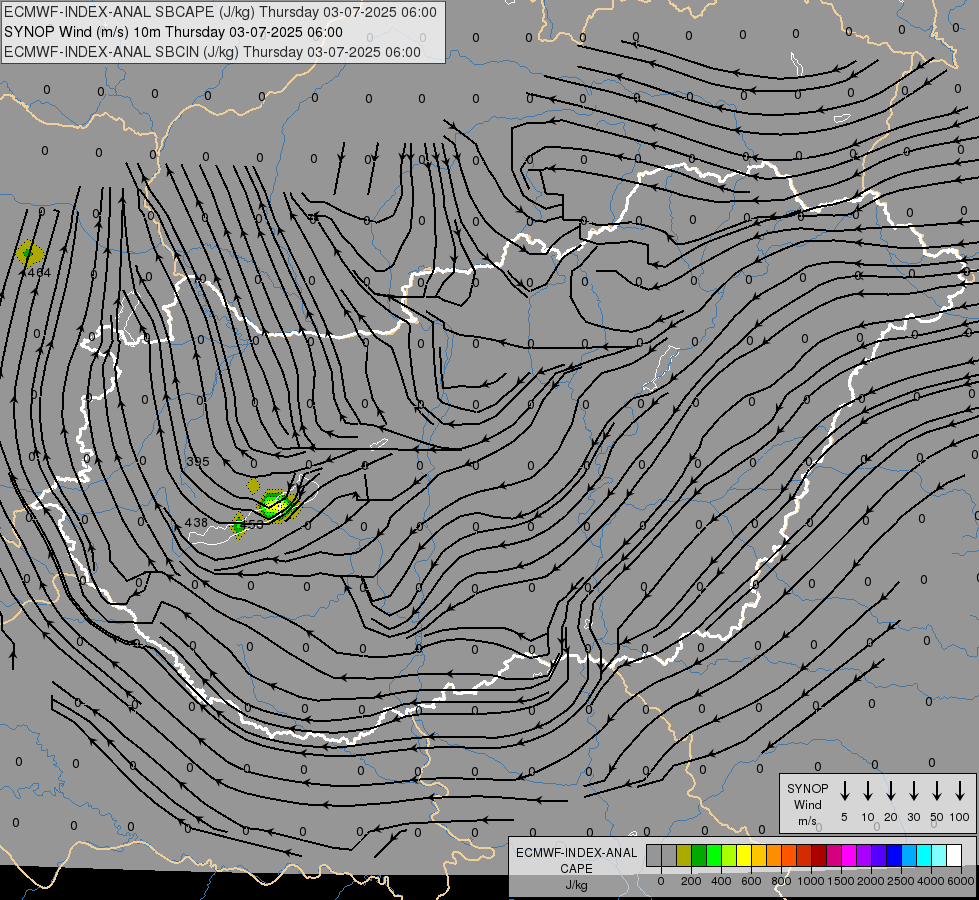The image size is (979, 900).
Task: Click the wind arrow above the 20 label
Action: point(890,790)
